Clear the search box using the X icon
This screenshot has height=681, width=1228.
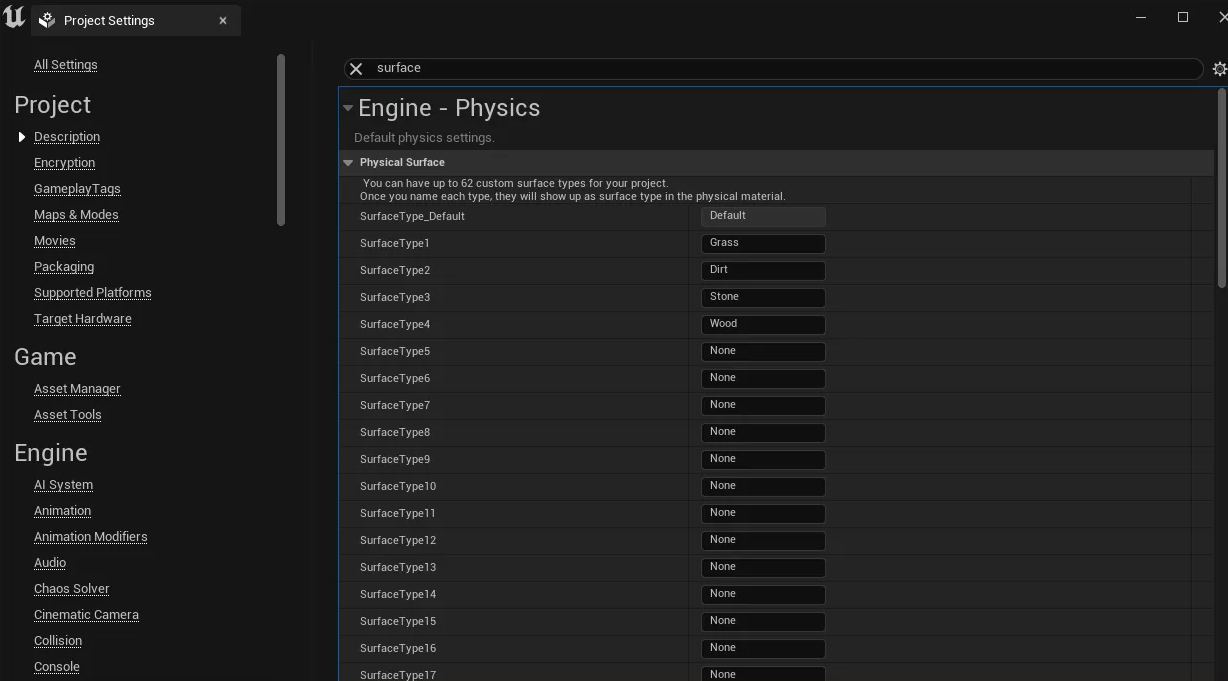coord(356,68)
